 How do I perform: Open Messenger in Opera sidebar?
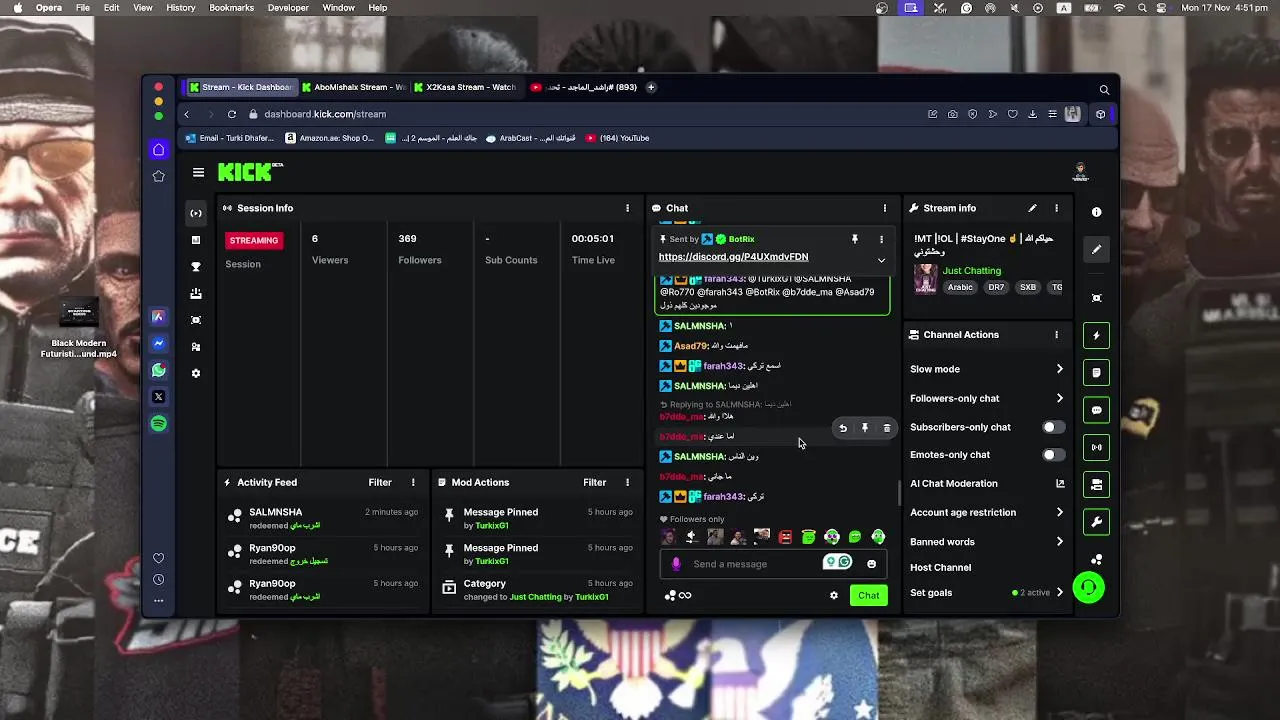(158, 343)
